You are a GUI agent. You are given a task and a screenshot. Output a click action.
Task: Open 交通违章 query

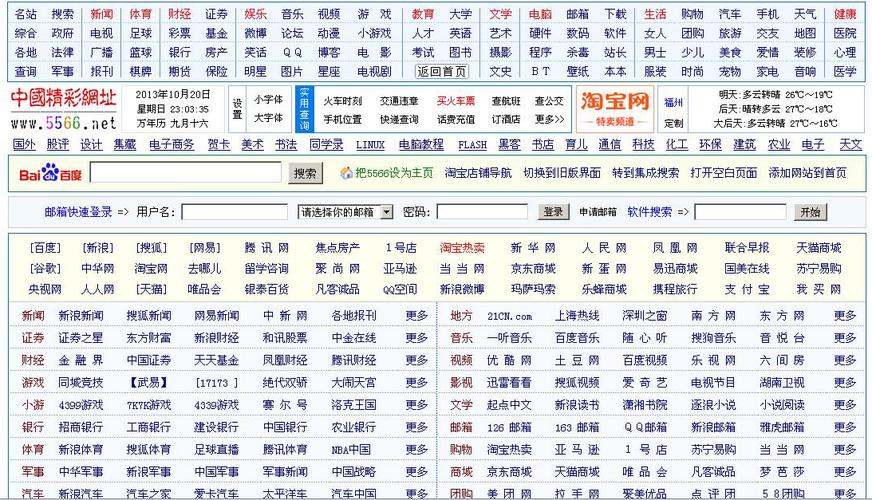(x=399, y=101)
